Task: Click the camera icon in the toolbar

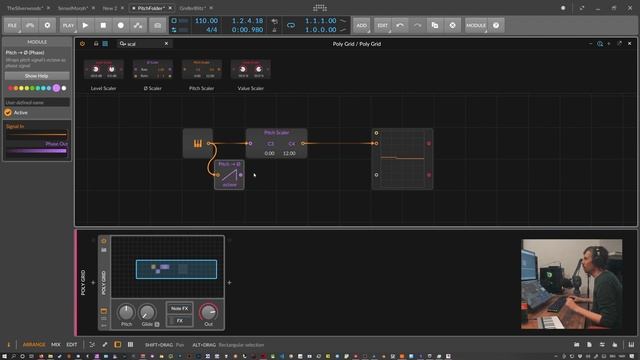Action: (x=158, y=25)
